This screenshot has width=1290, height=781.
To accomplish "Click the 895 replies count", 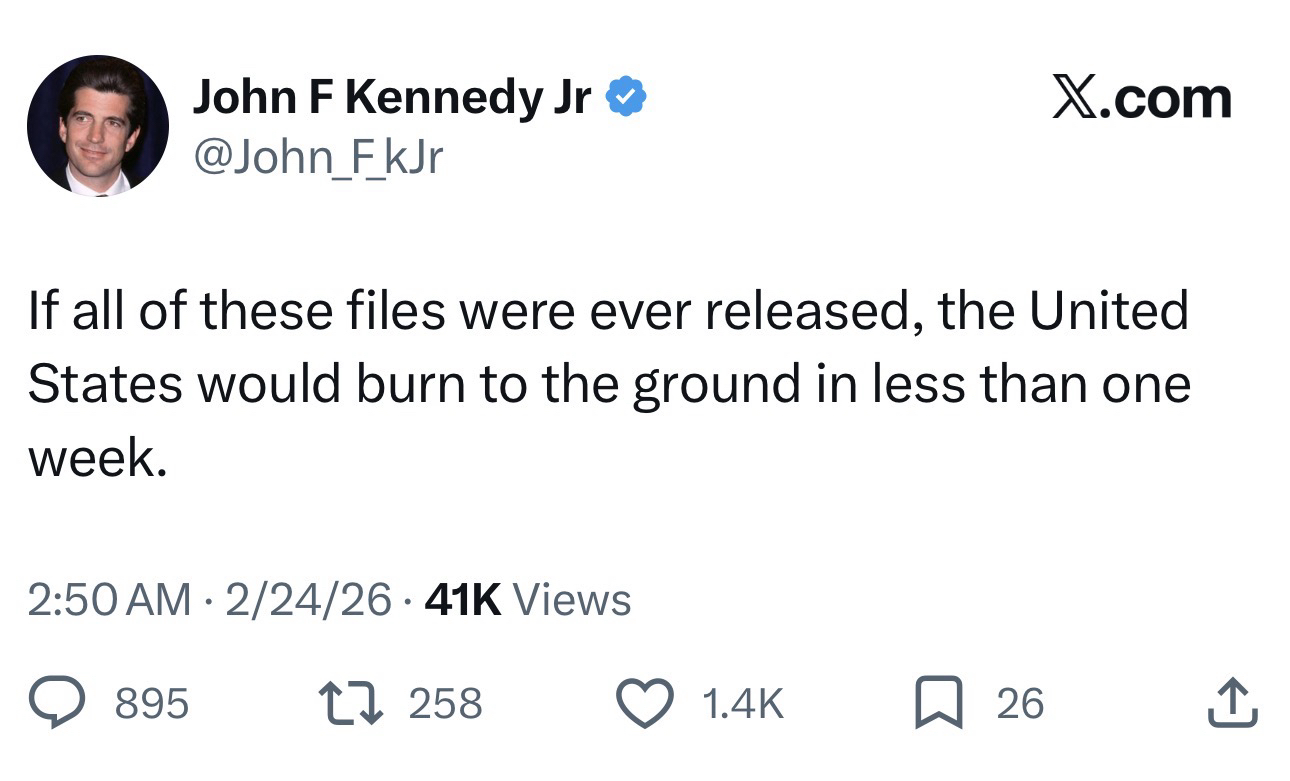I will [x=152, y=703].
